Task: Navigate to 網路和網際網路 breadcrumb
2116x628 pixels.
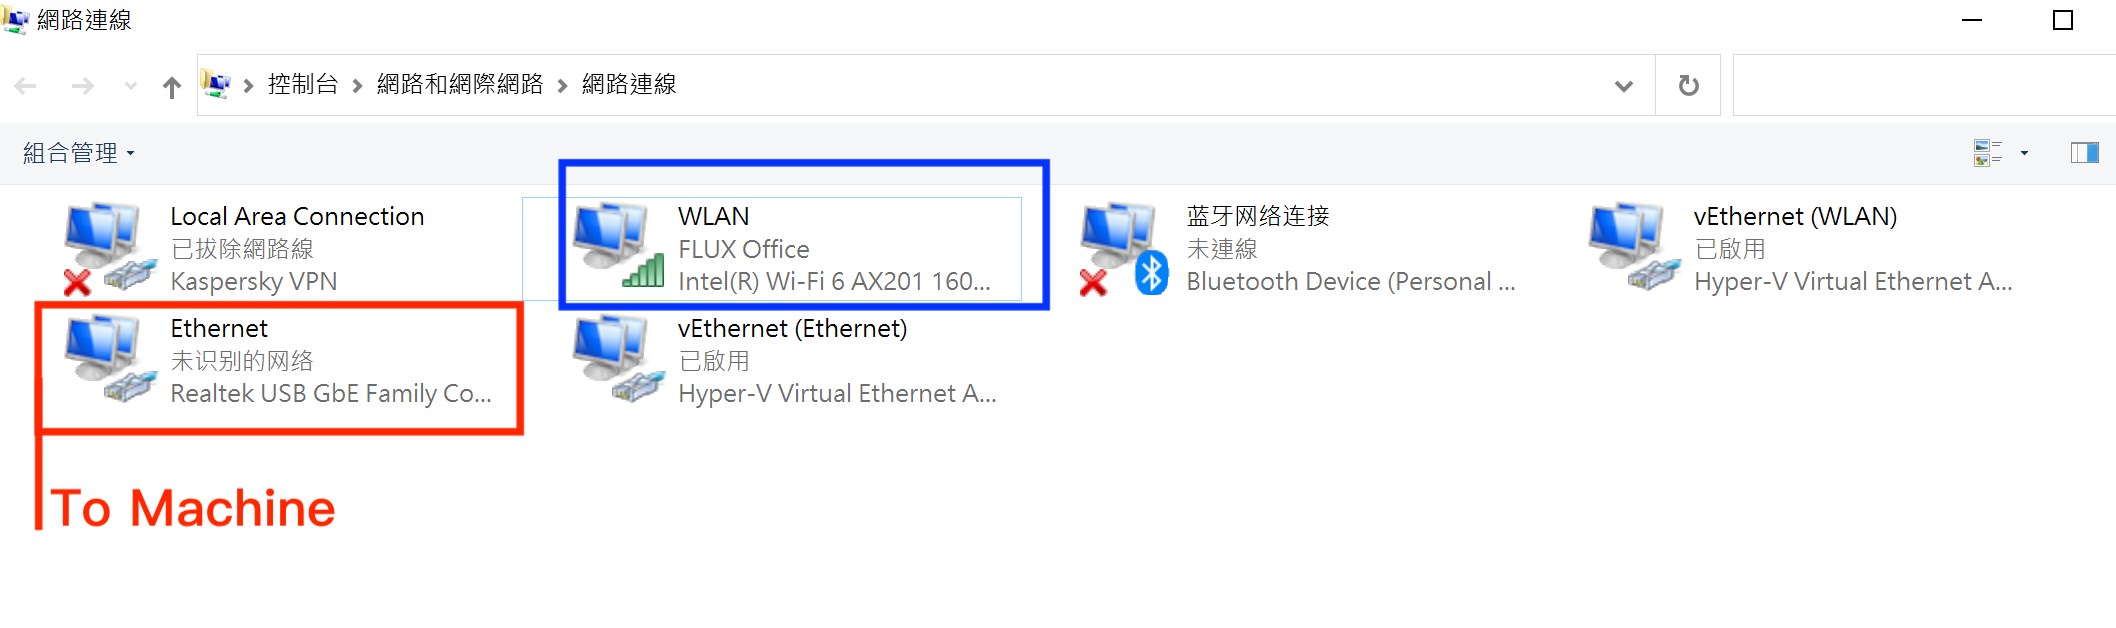Action: point(460,85)
